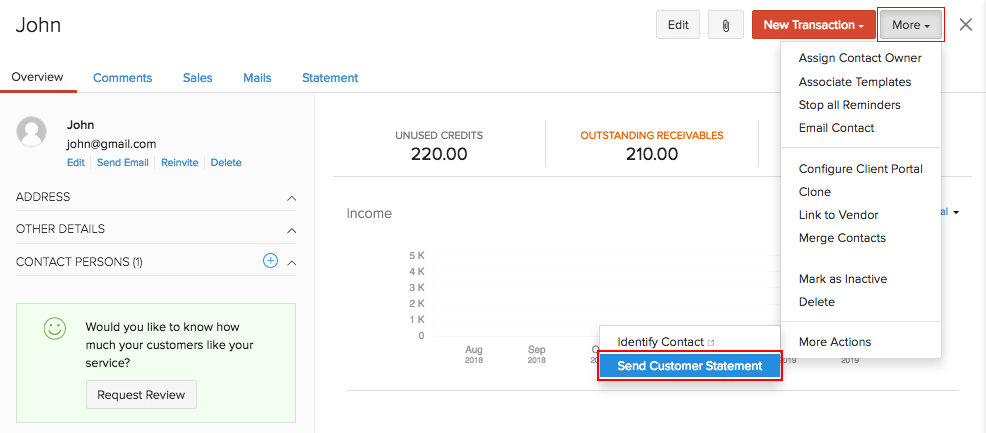Open the Statement tab
This screenshot has width=986, height=433.
pos(330,78)
